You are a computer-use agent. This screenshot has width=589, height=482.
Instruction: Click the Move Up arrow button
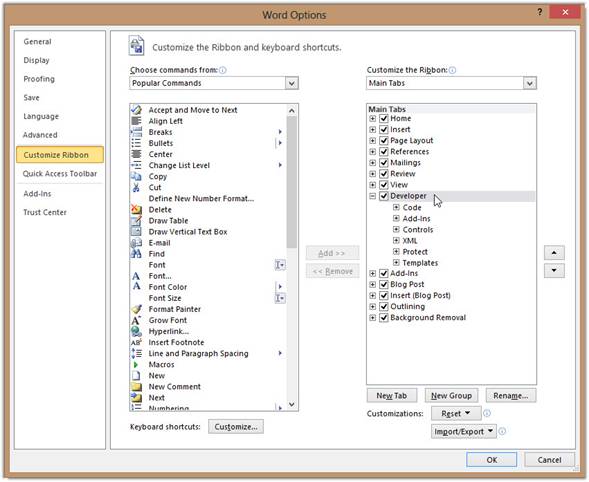554,253
